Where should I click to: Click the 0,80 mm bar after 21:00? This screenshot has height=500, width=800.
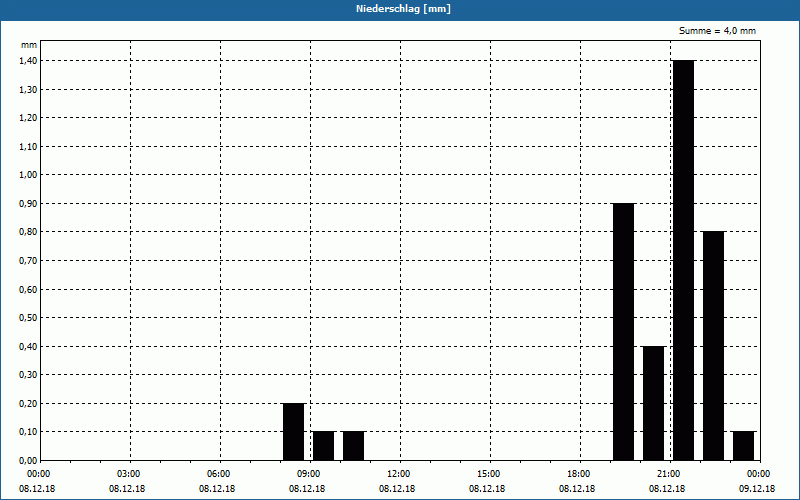click(713, 345)
